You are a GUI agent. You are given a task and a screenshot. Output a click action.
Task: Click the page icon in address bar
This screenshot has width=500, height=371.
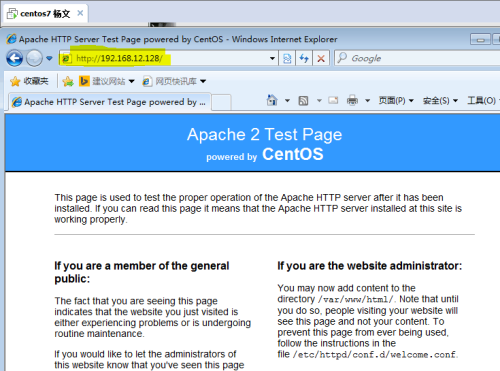(66, 59)
